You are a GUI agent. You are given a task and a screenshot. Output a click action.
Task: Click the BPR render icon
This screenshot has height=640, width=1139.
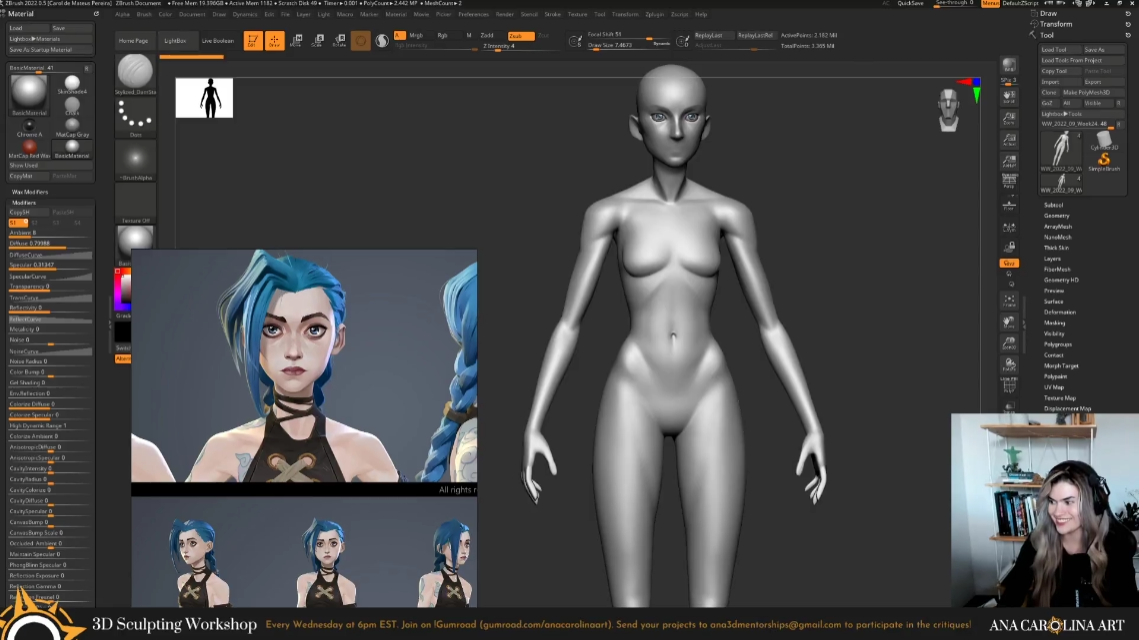click(1009, 67)
